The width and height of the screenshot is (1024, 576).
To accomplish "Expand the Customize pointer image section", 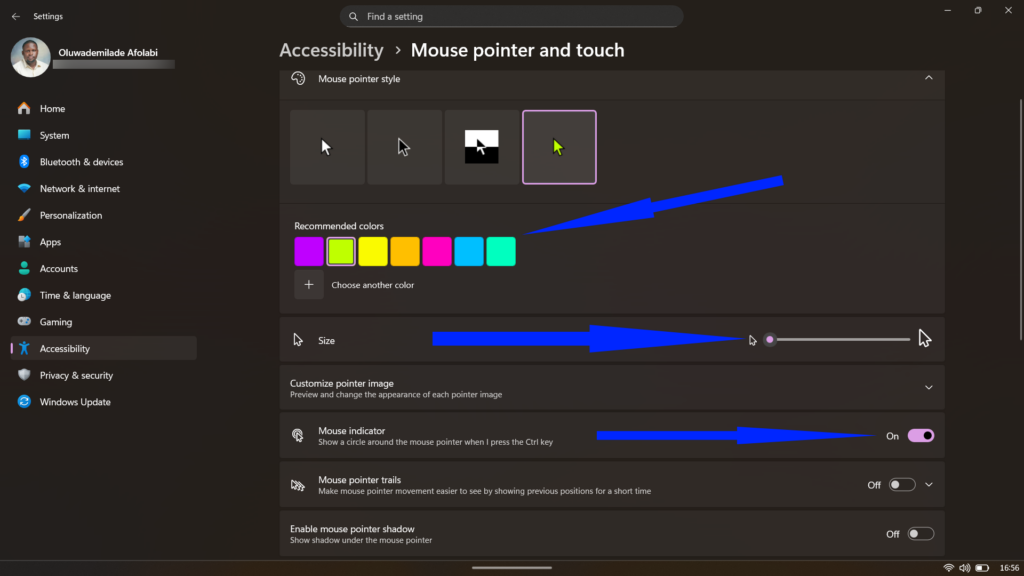I will coord(928,387).
